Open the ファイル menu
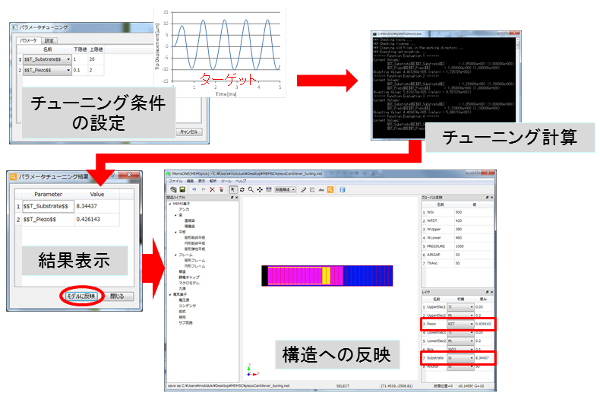 point(175,181)
